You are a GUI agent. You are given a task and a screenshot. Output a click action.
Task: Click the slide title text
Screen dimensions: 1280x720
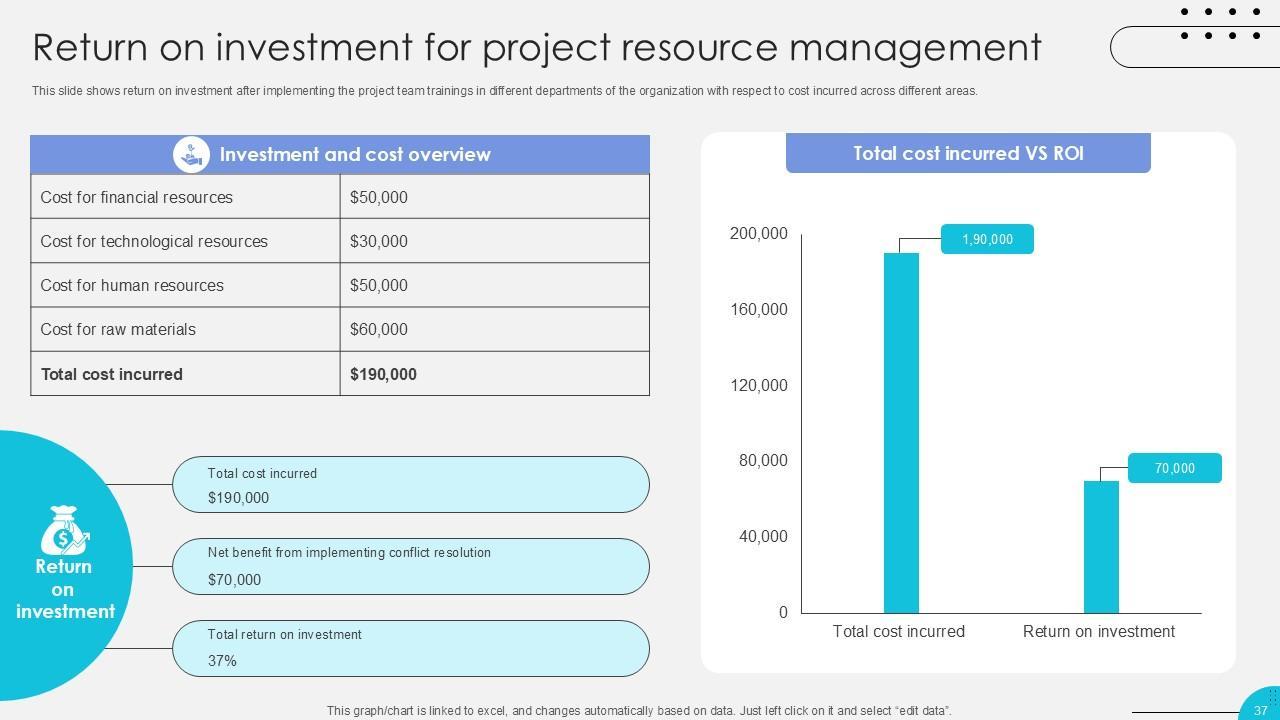[x=537, y=47]
